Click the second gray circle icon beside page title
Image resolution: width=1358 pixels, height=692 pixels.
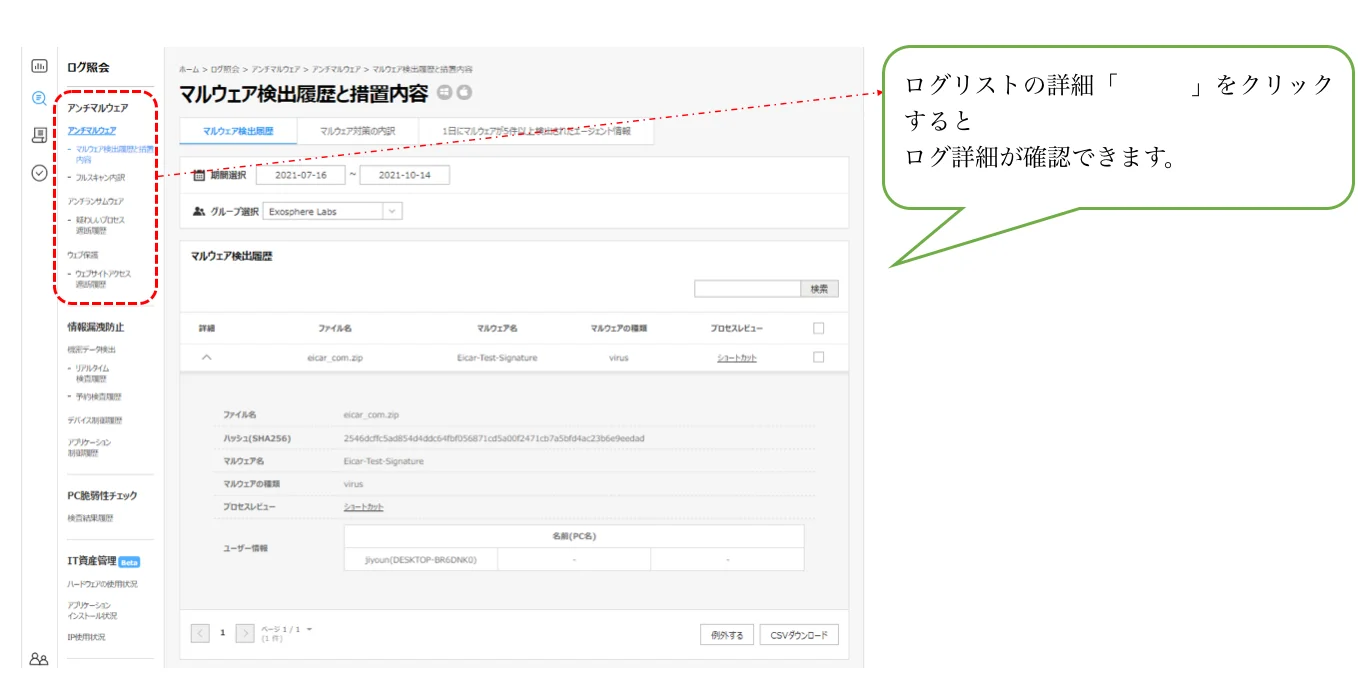tap(464, 93)
